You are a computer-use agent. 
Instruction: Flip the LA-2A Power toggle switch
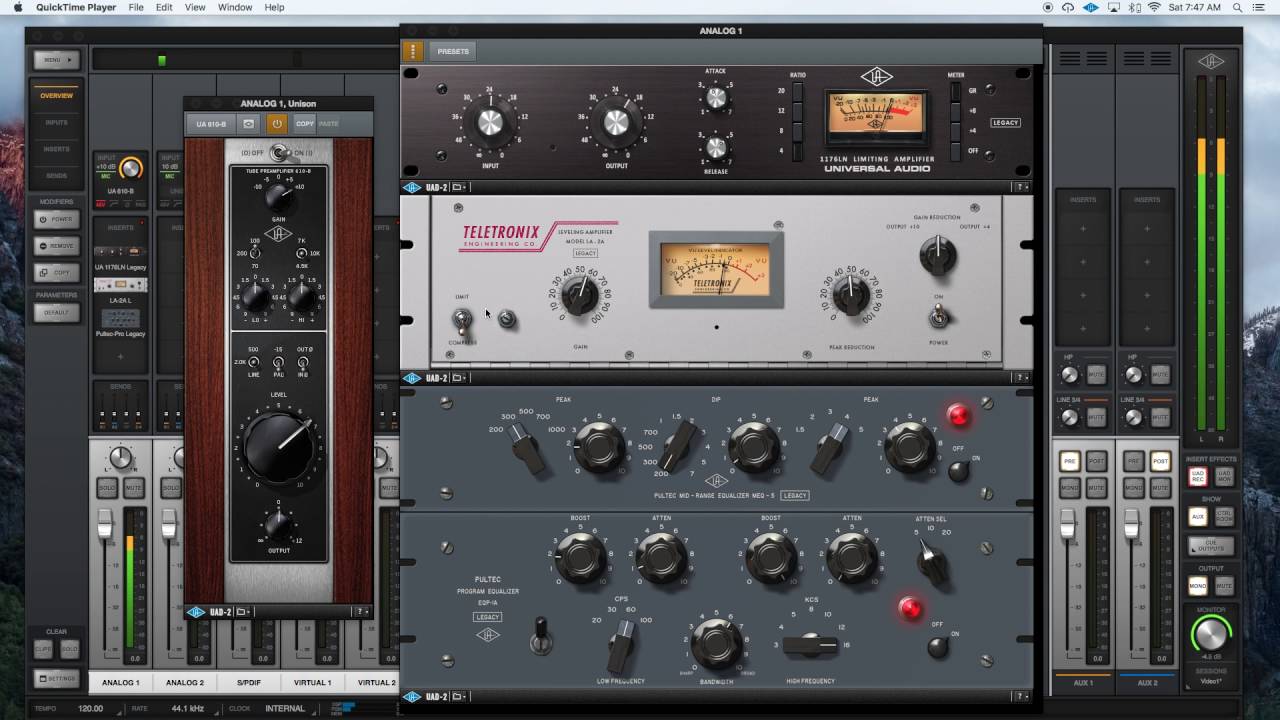tap(938, 317)
